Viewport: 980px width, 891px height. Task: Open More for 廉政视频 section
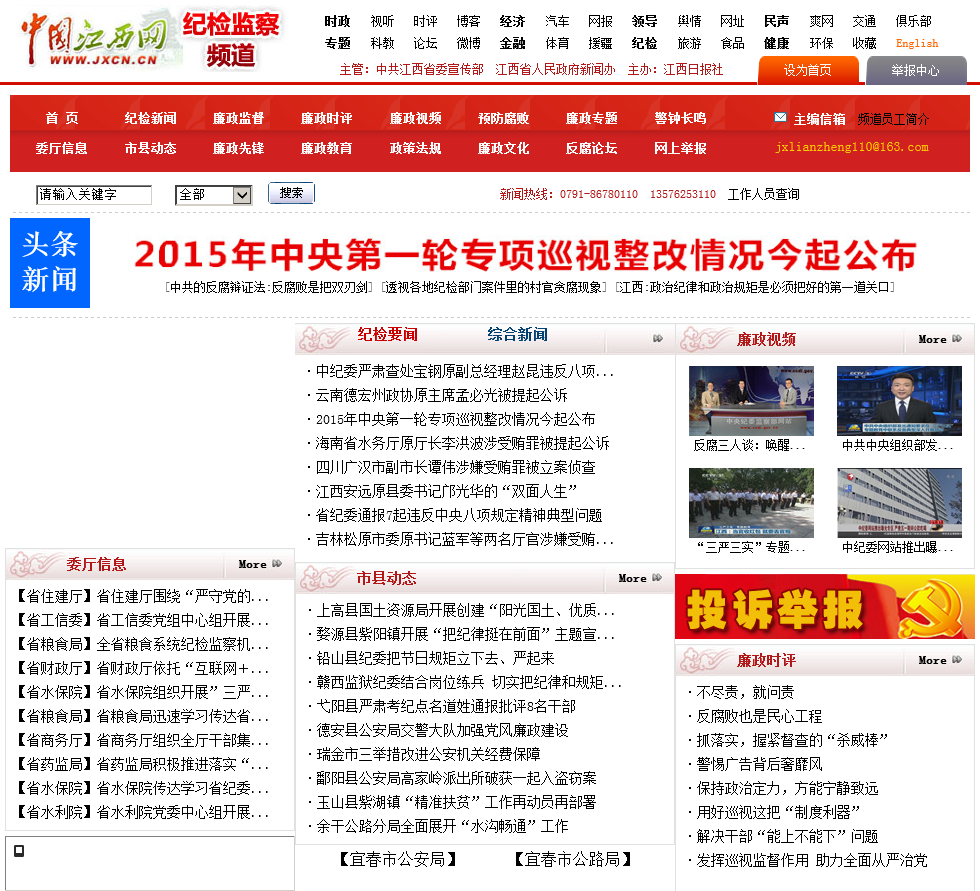click(939, 339)
